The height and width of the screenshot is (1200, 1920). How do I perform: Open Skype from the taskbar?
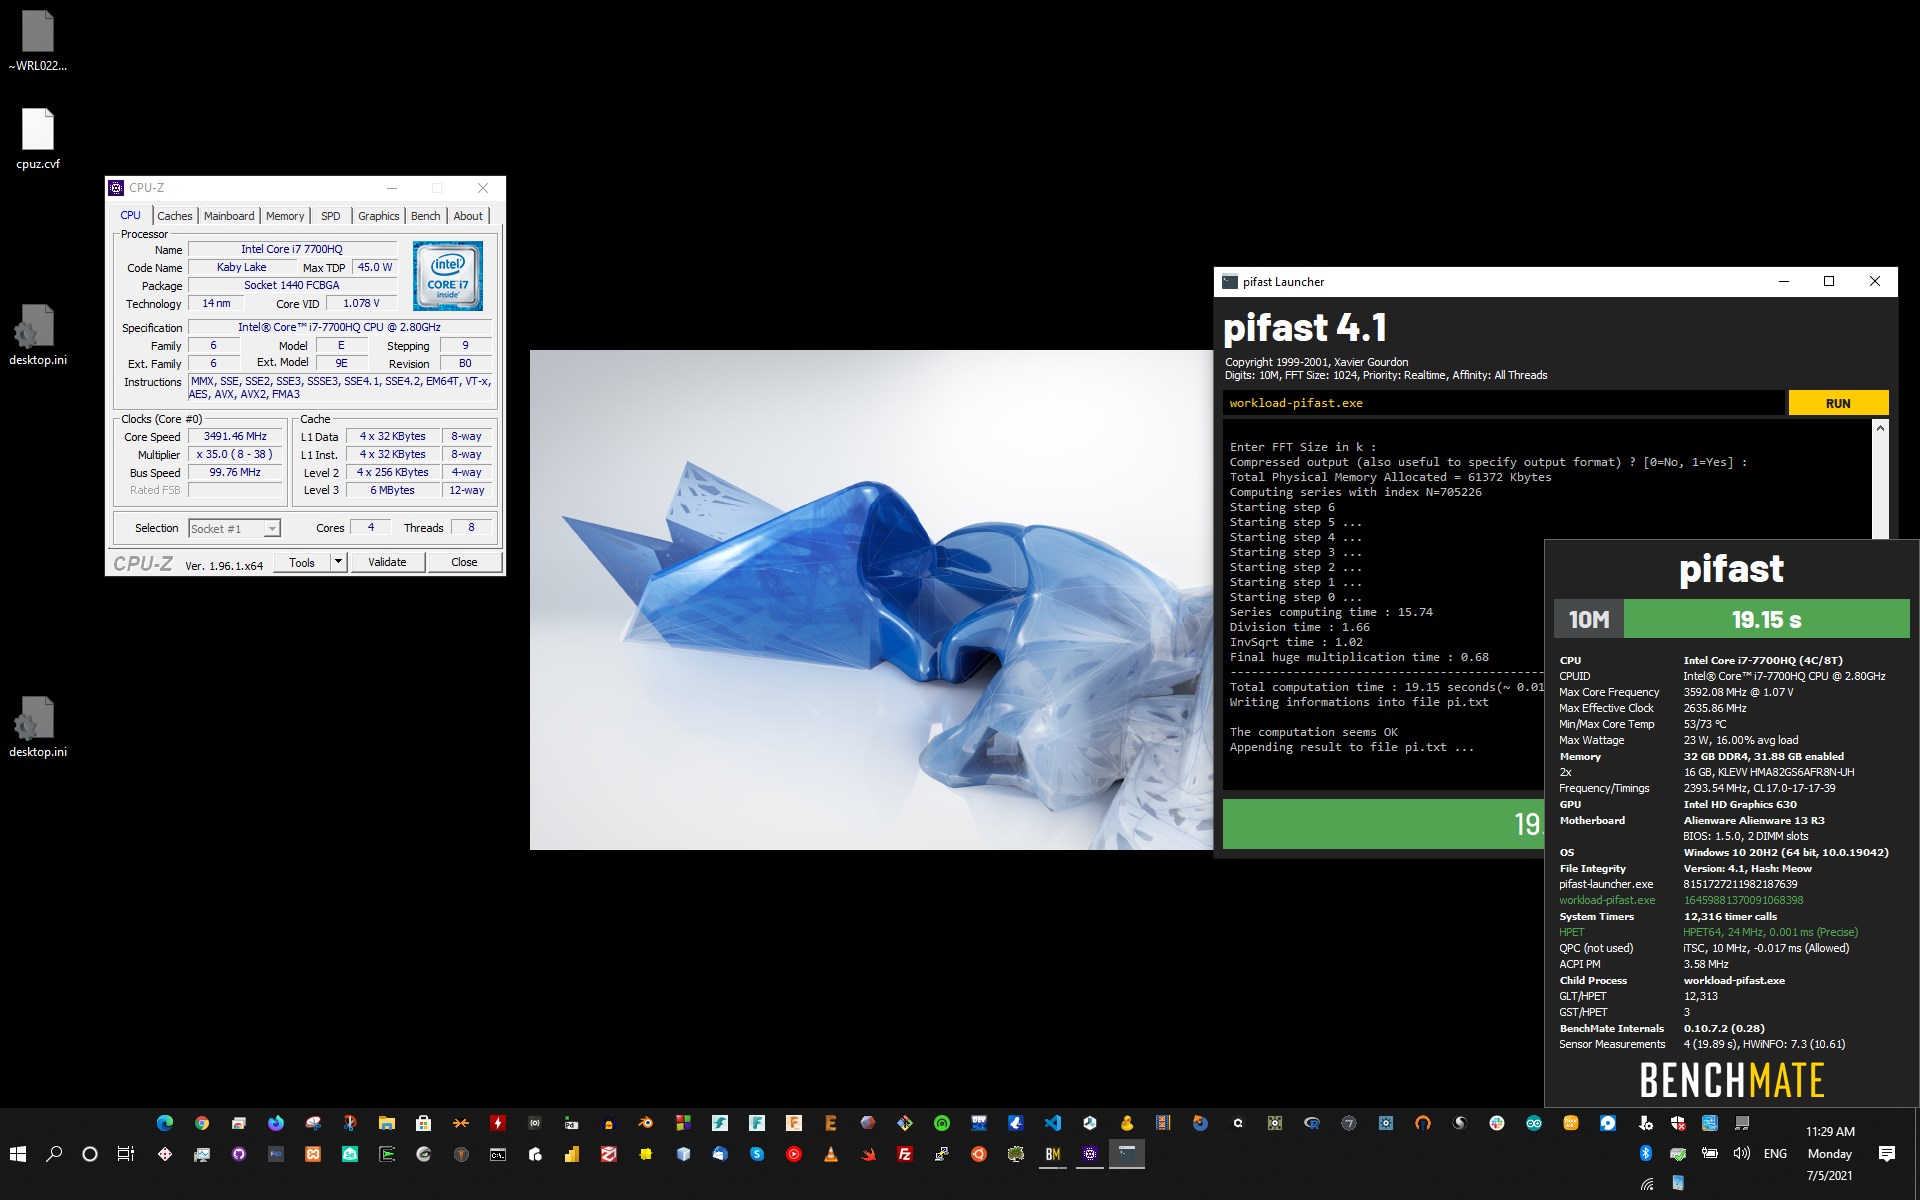[757, 1154]
